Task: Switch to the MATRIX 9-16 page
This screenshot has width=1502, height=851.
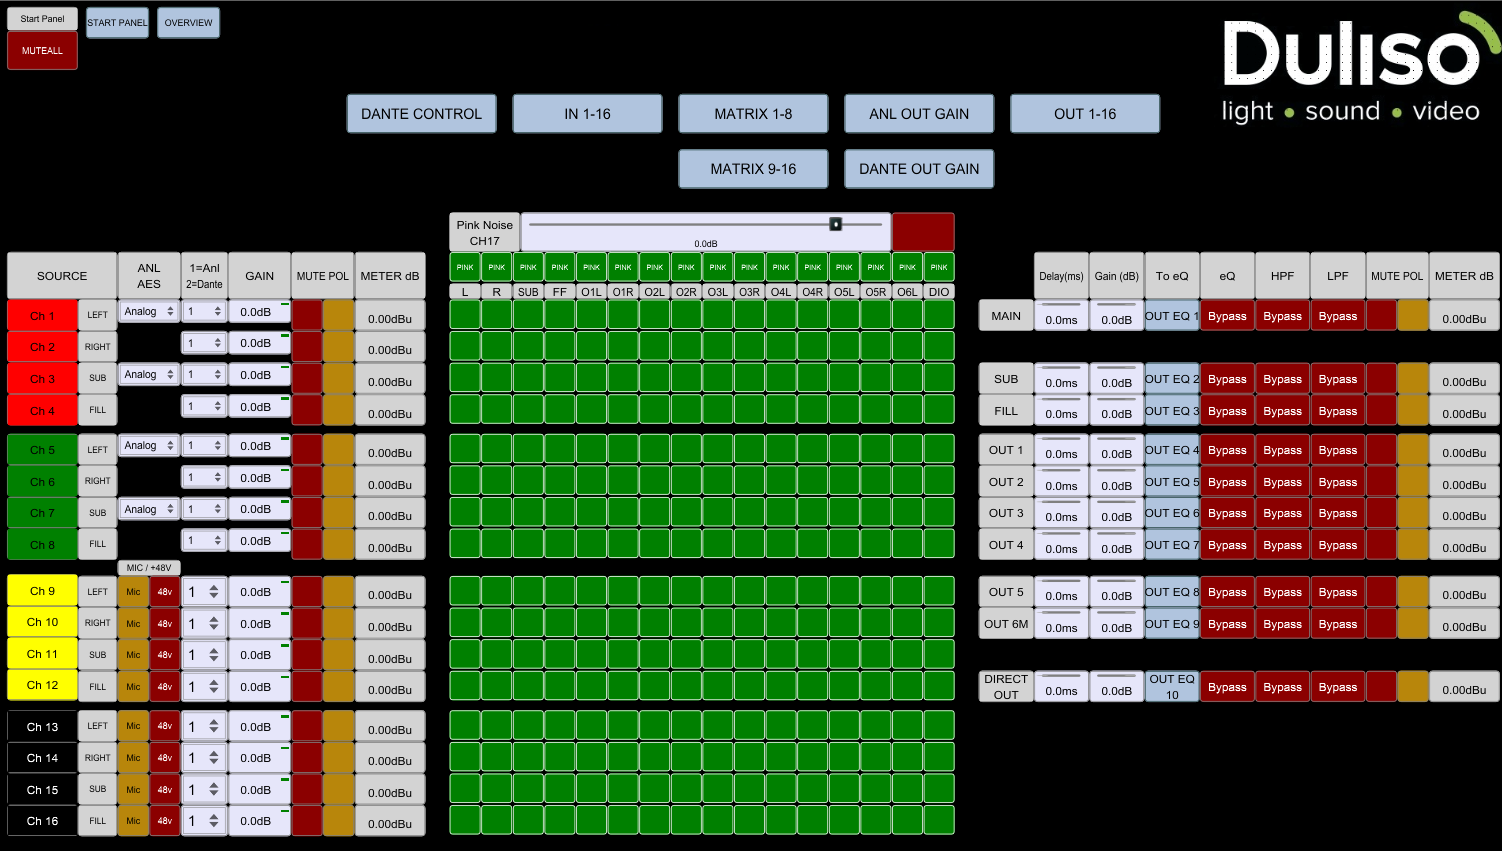Action: pyautogui.click(x=753, y=169)
